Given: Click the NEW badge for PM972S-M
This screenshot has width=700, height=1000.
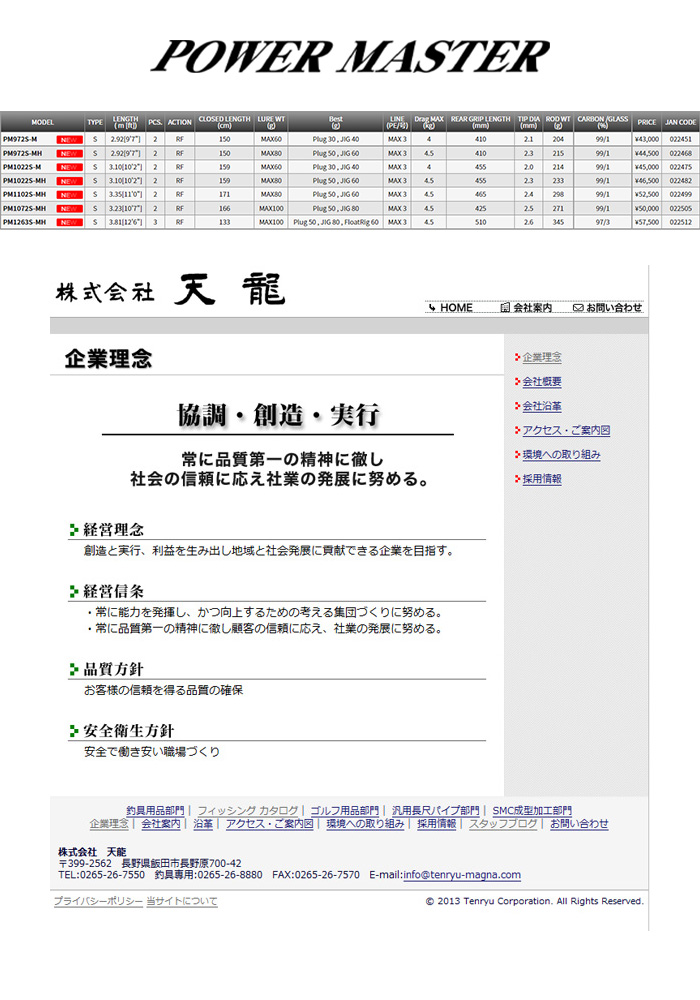Looking at the screenshot, I should coord(69,139).
